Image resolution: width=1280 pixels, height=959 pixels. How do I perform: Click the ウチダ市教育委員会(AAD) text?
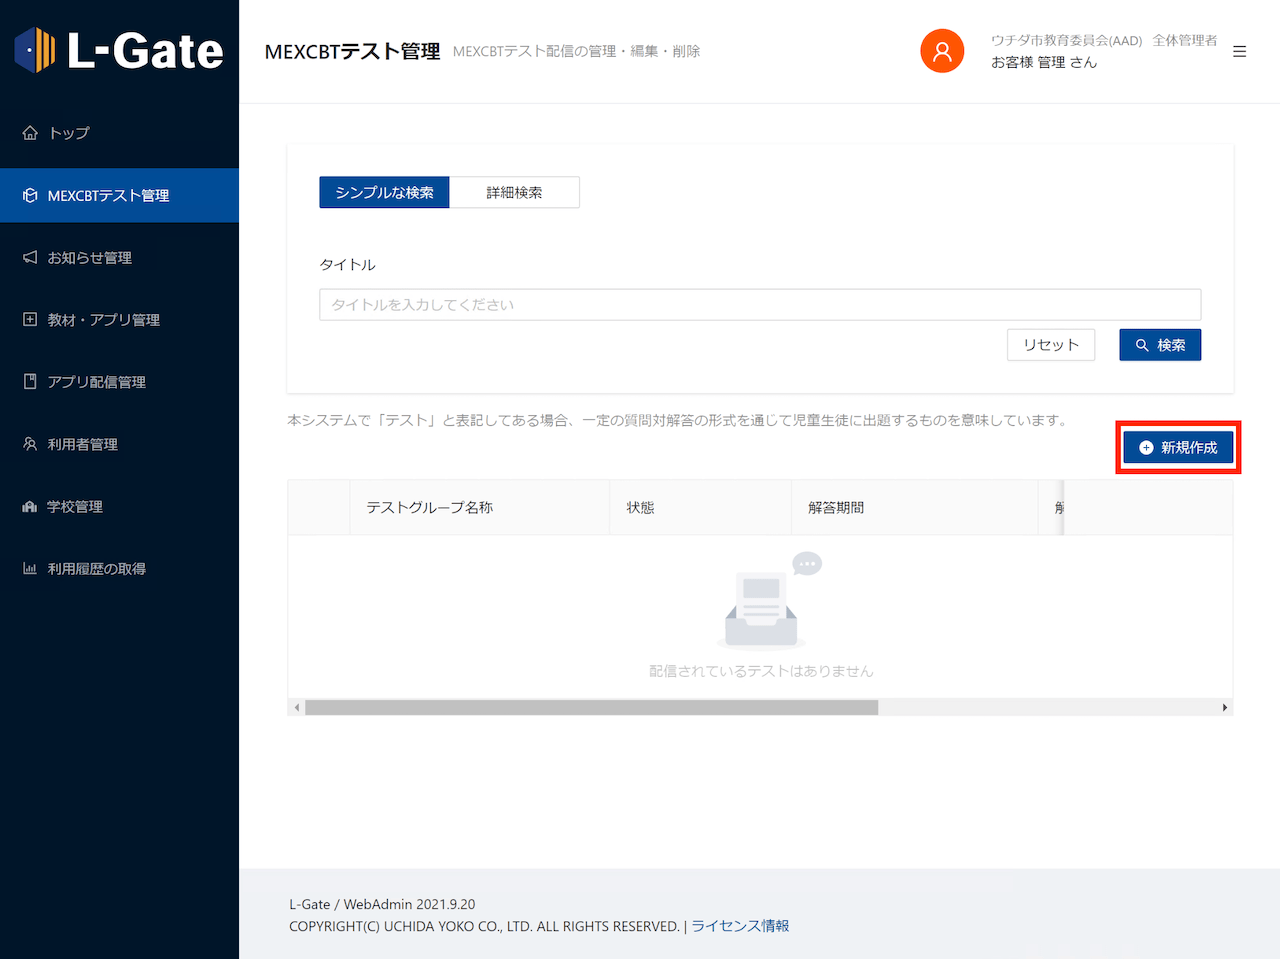[x=1066, y=40]
